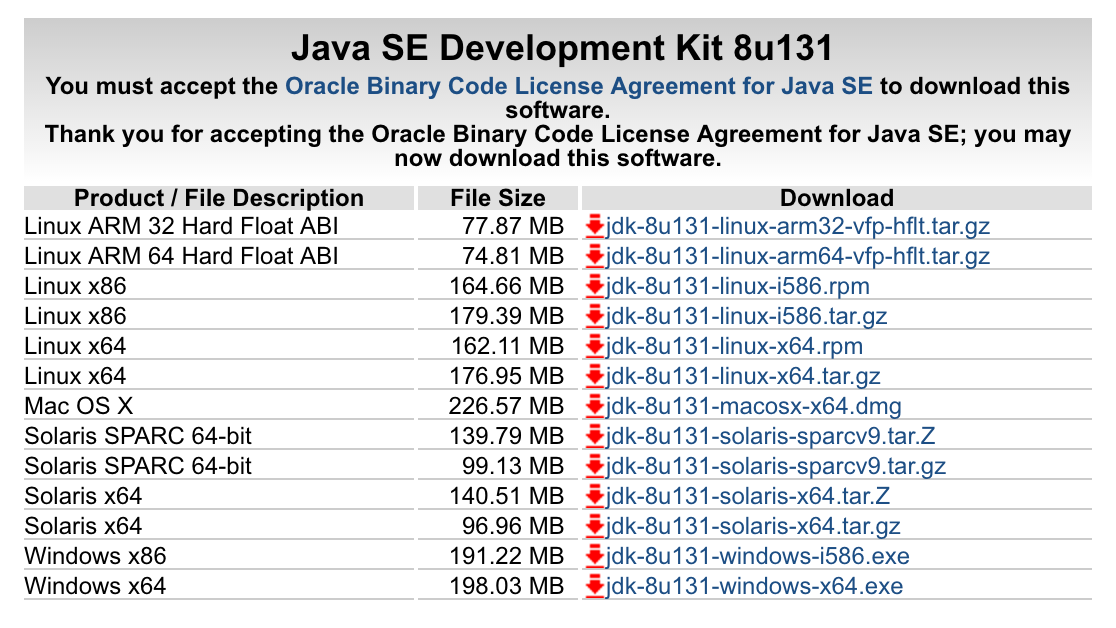Click the red download arrow beside jdk-8u131-solaris-x64.tar.Z
Viewport: 1116px width, 628px height.
pos(594,496)
